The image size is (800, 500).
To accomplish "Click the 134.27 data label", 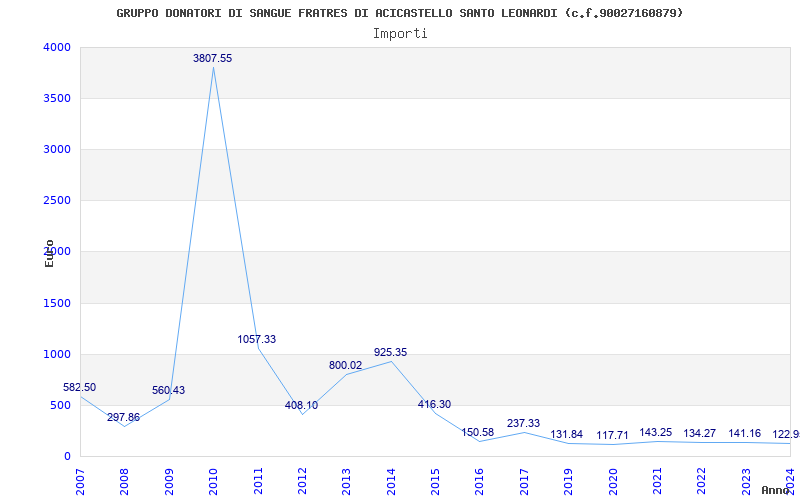I will (699, 434).
